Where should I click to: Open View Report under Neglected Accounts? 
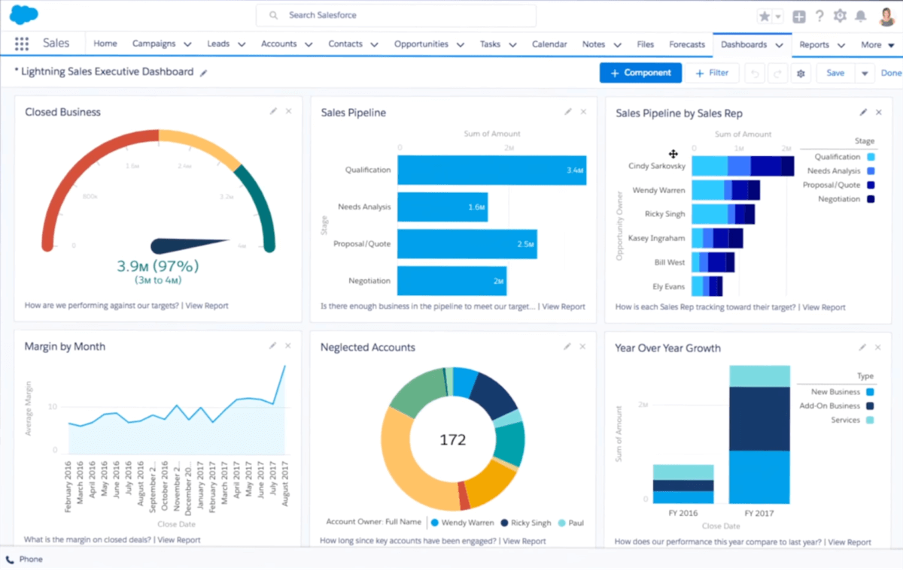click(x=524, y=541)
